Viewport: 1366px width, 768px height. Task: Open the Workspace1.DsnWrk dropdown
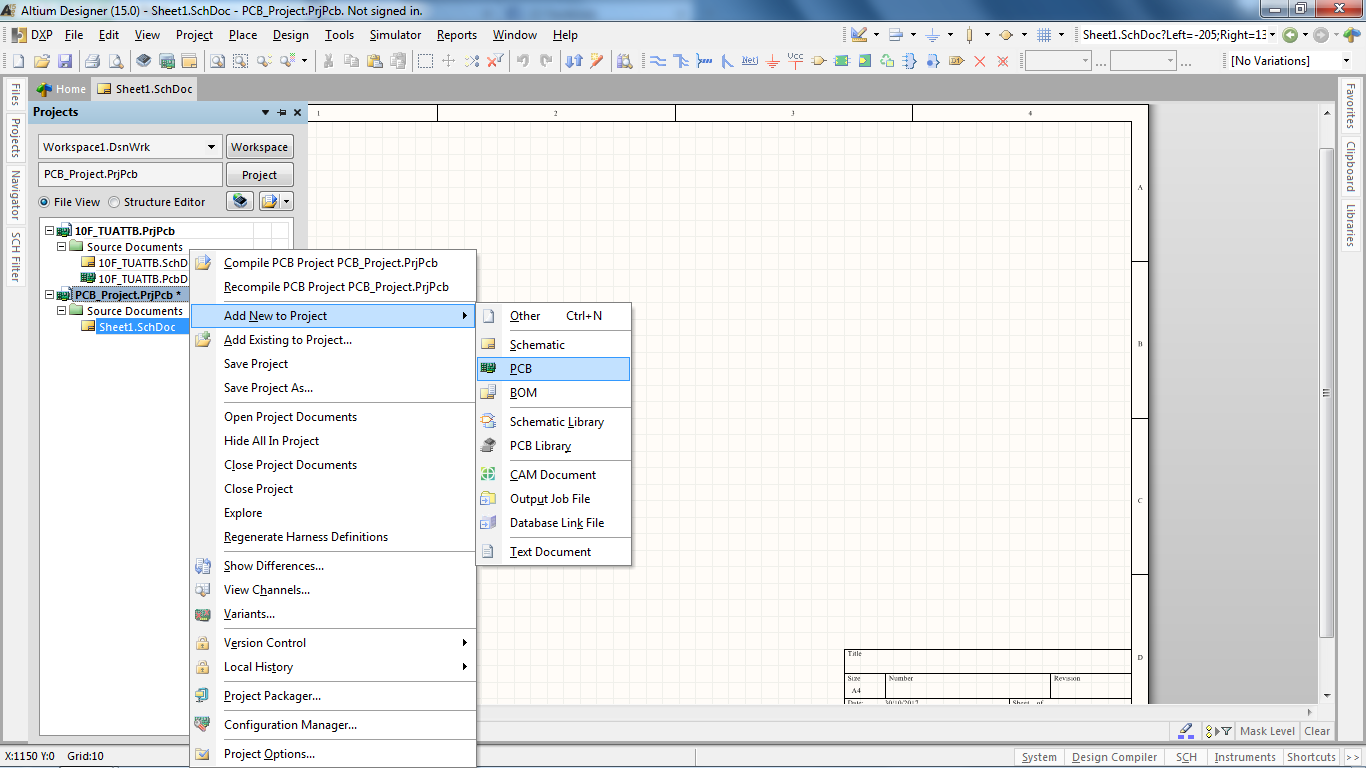(212, 147)
